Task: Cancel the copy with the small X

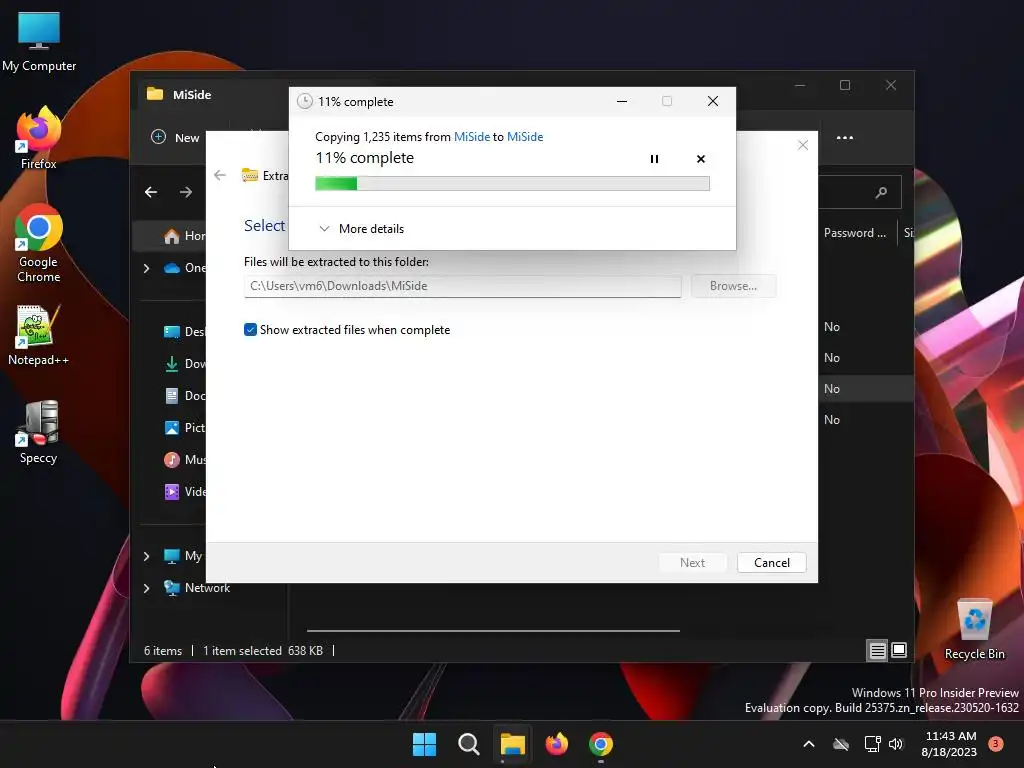Action: point(701,159)
